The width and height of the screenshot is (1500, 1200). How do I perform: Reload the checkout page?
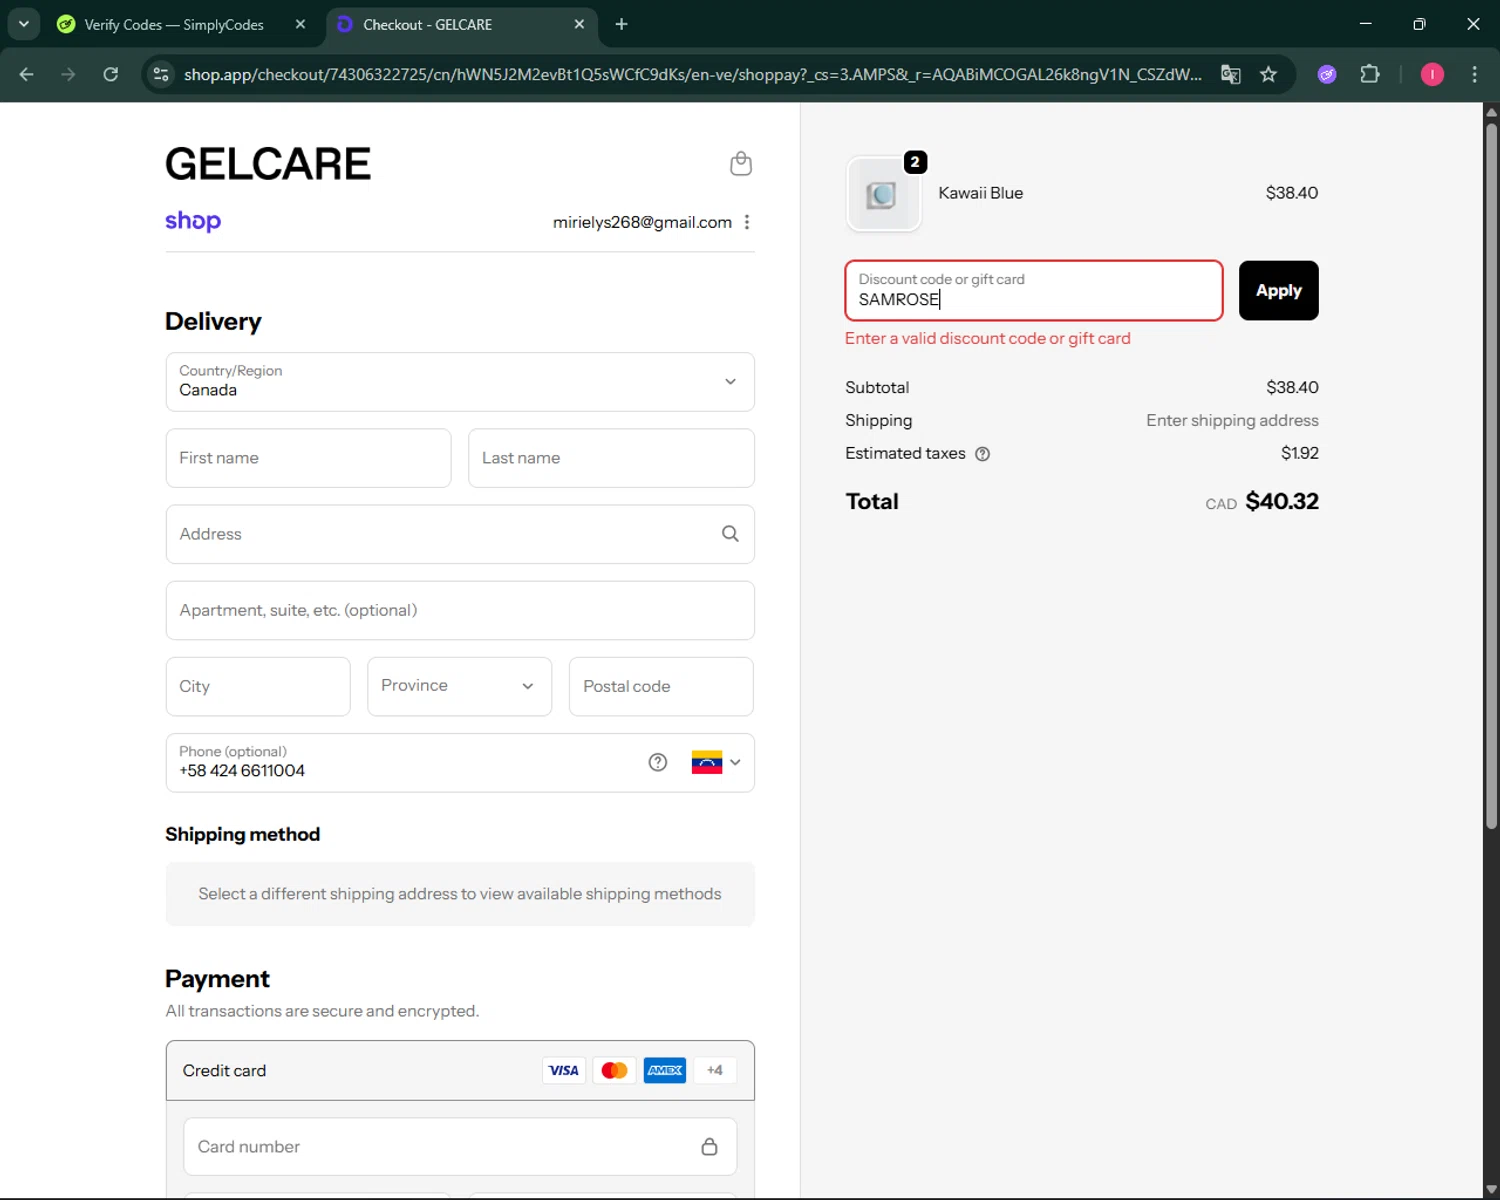coord(111,74)
